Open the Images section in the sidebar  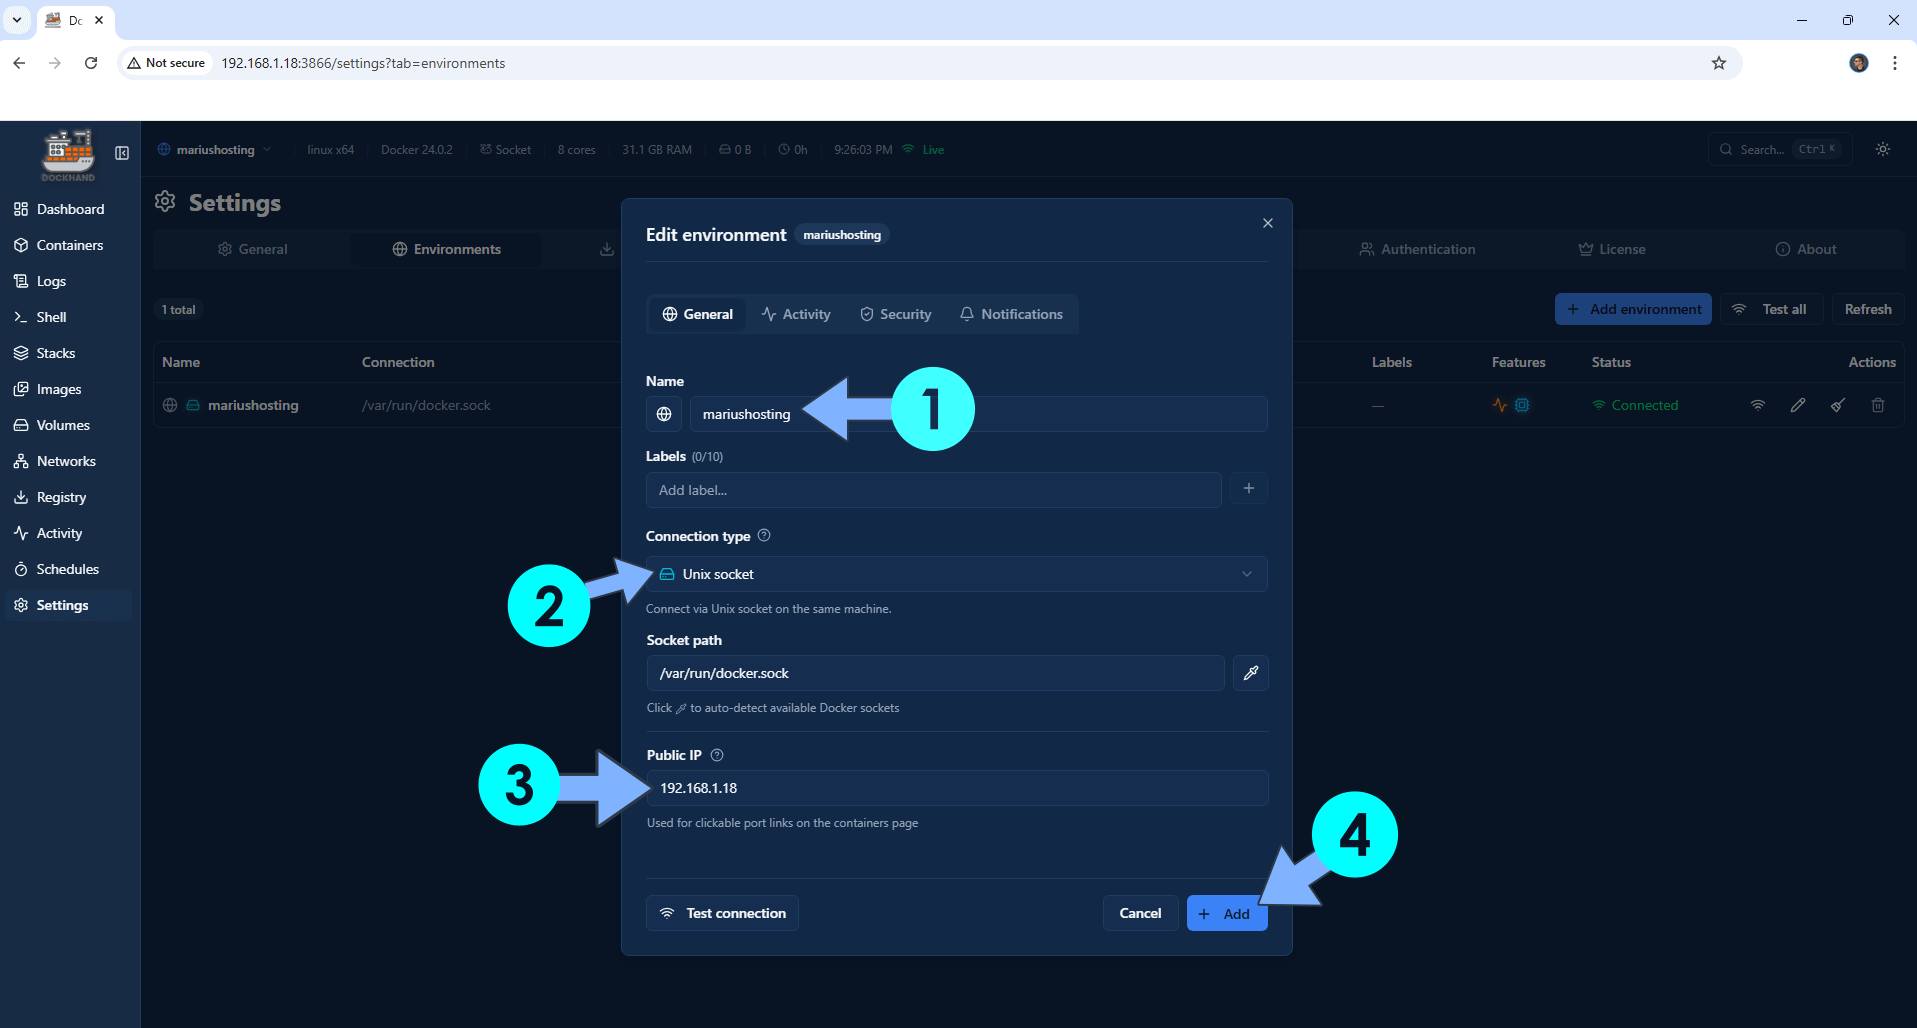[59, 389]
